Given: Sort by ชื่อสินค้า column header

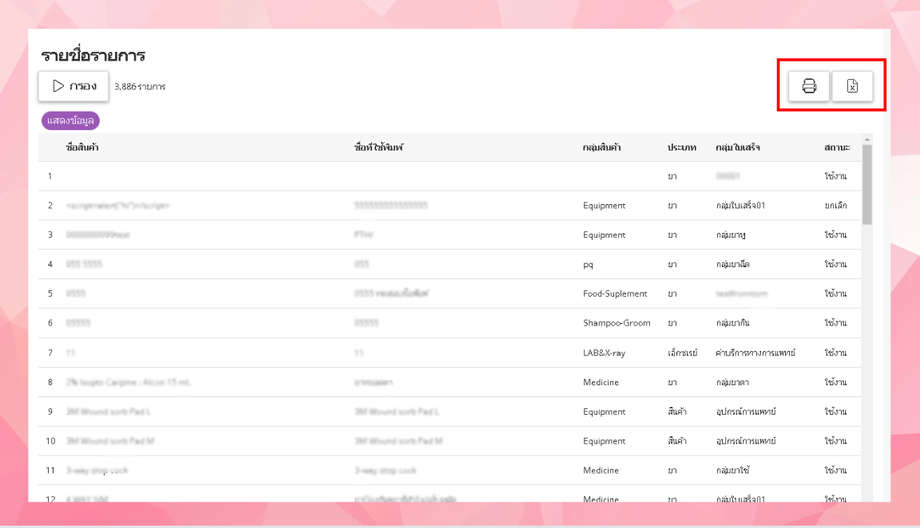Looking at the screenshot, I should point(82,147).
